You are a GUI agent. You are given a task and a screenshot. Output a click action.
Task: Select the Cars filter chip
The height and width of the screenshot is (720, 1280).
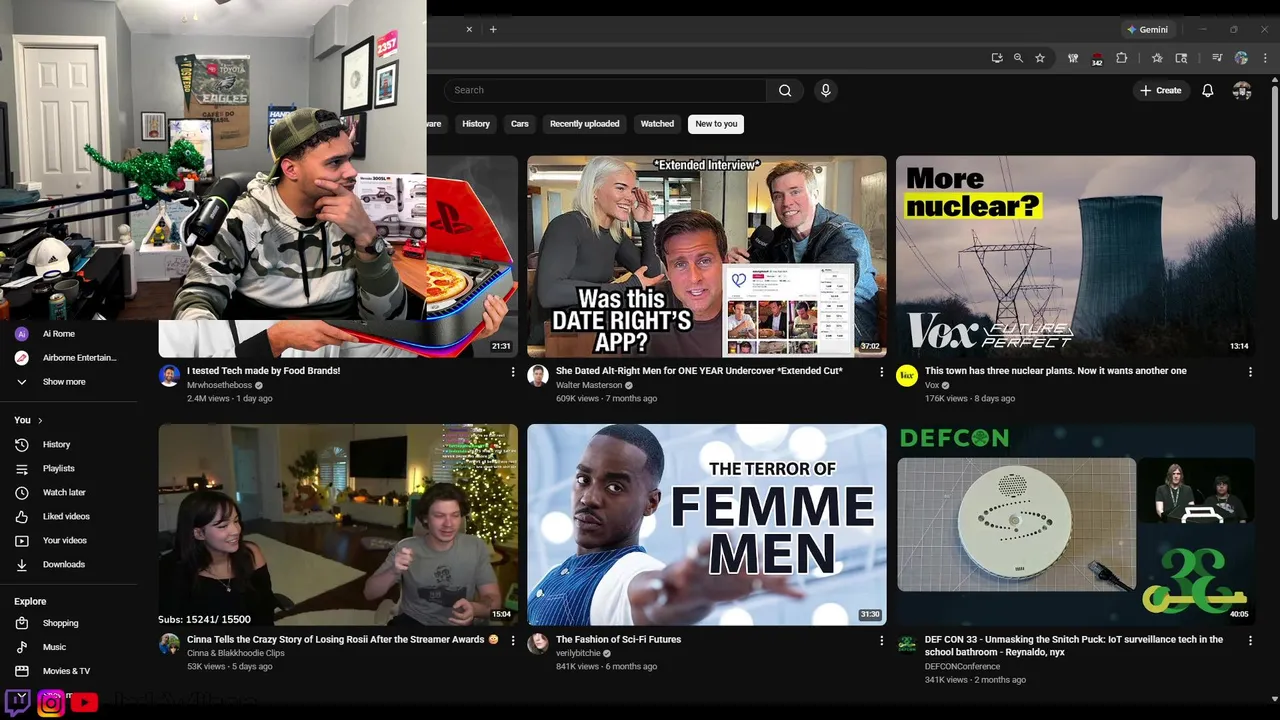click(x=520, y=124)
